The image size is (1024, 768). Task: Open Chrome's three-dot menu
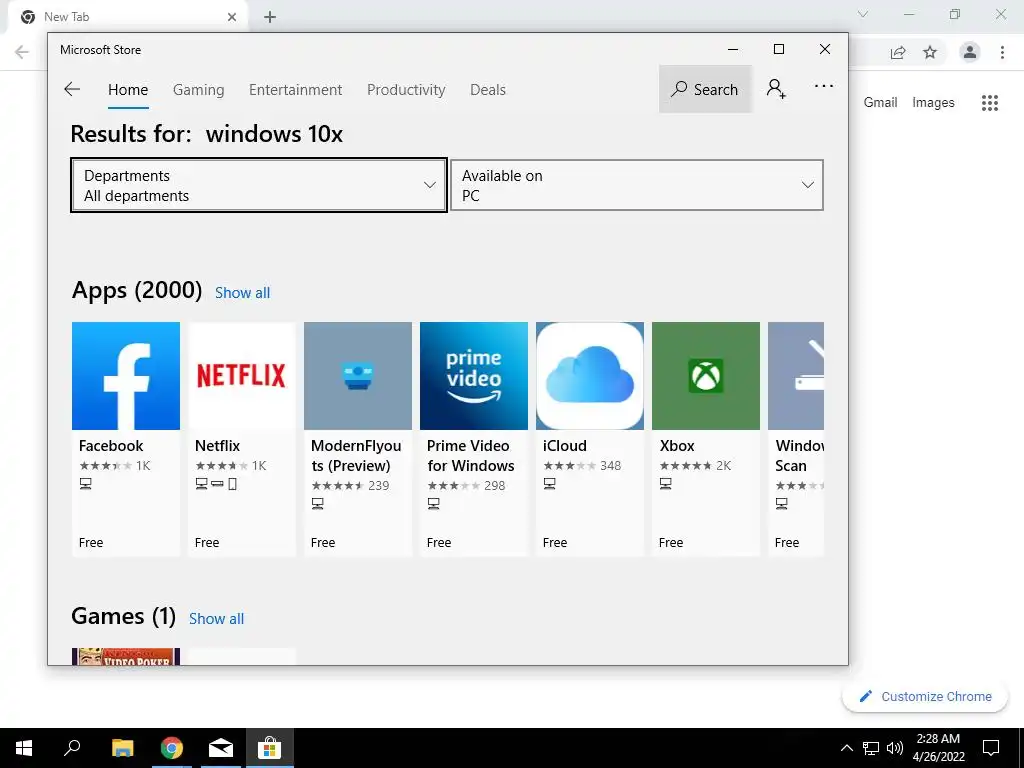(1002, 52)
